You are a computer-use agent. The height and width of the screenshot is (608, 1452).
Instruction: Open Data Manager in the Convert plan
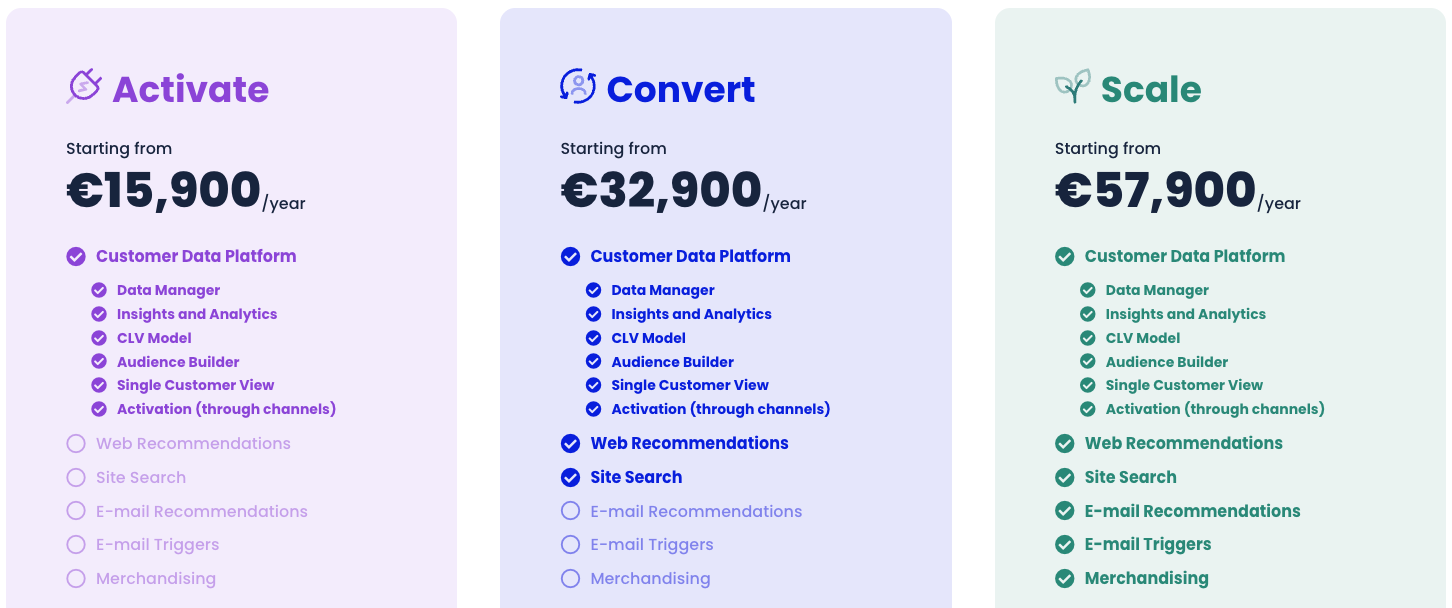(662, 290)
